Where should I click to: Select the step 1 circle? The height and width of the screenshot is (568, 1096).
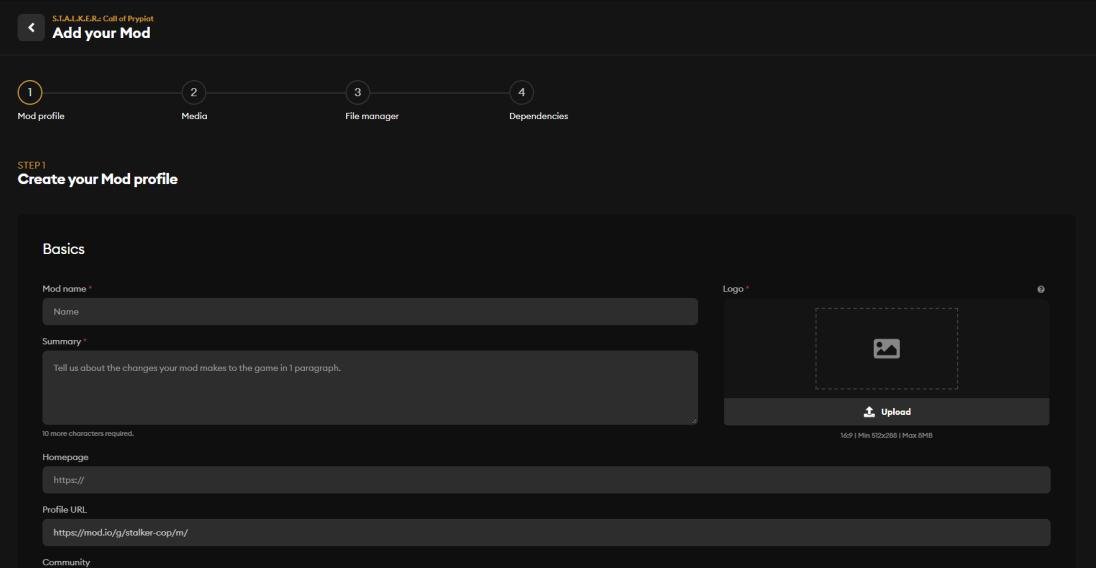[29, 92]
